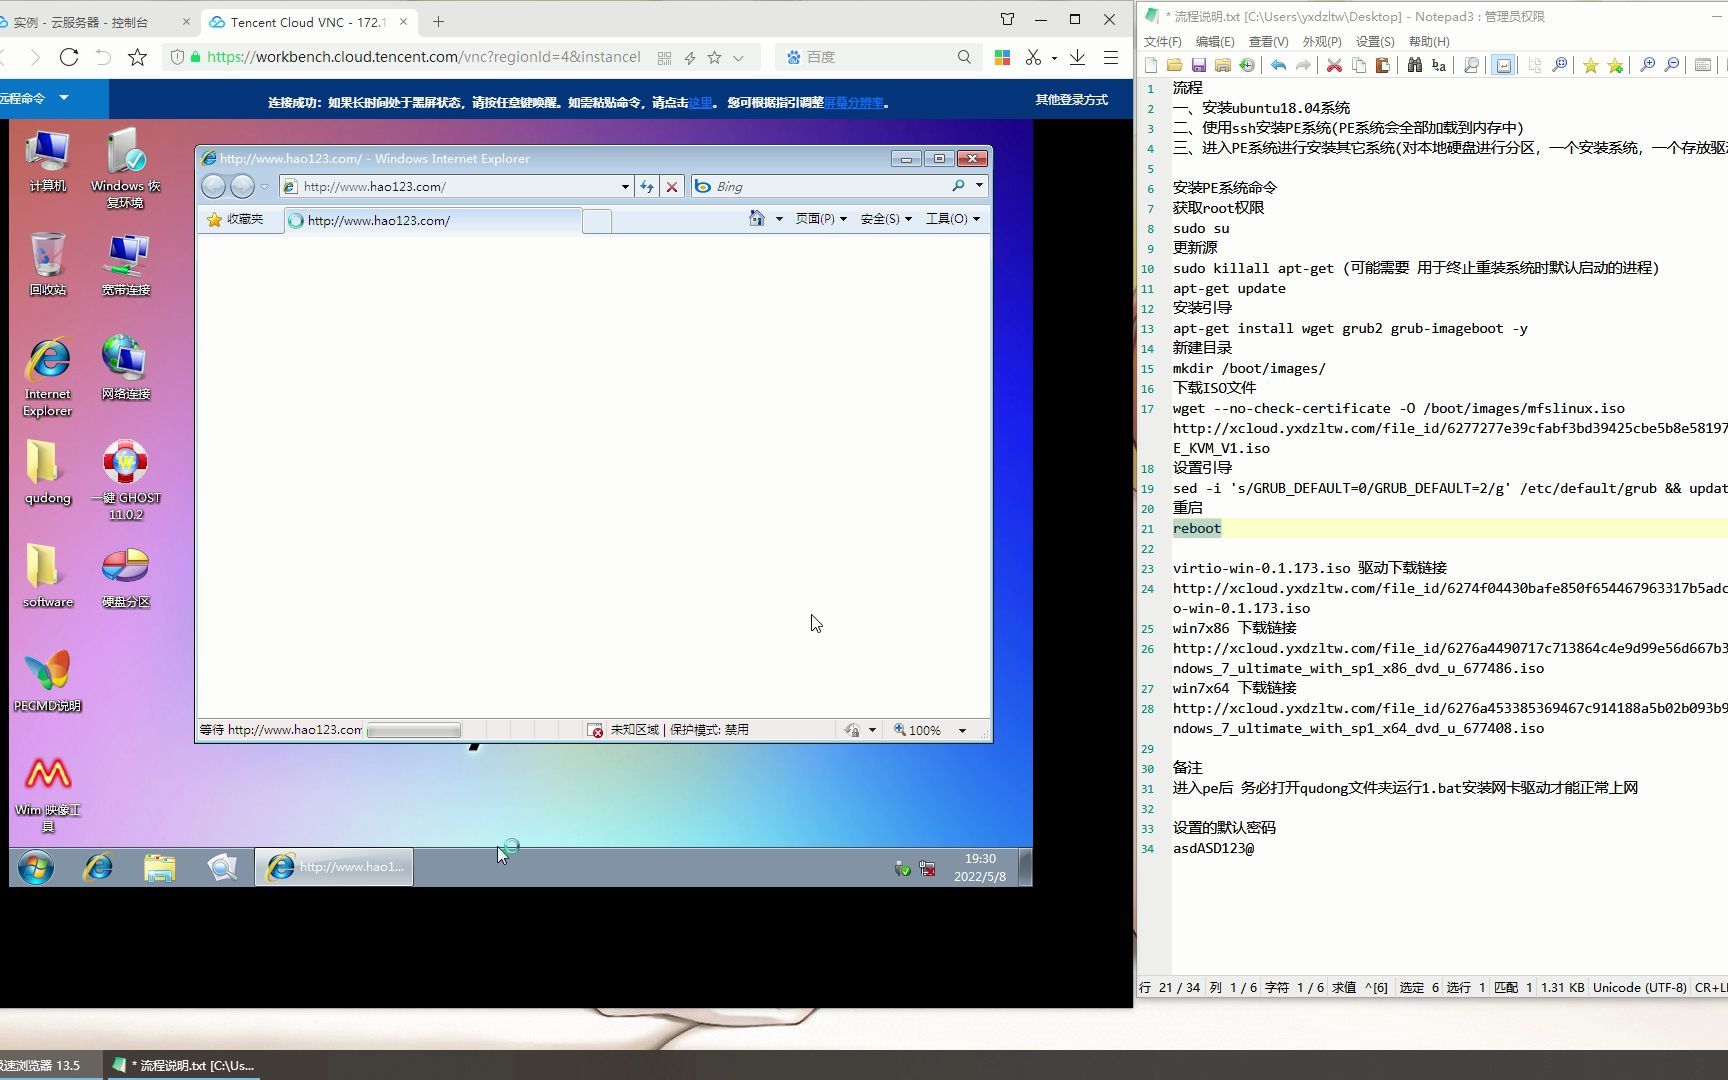The image size is (1728, 1080).
Task: Create new file in Notepad3 toolbar
Action: pos(1151,65)
